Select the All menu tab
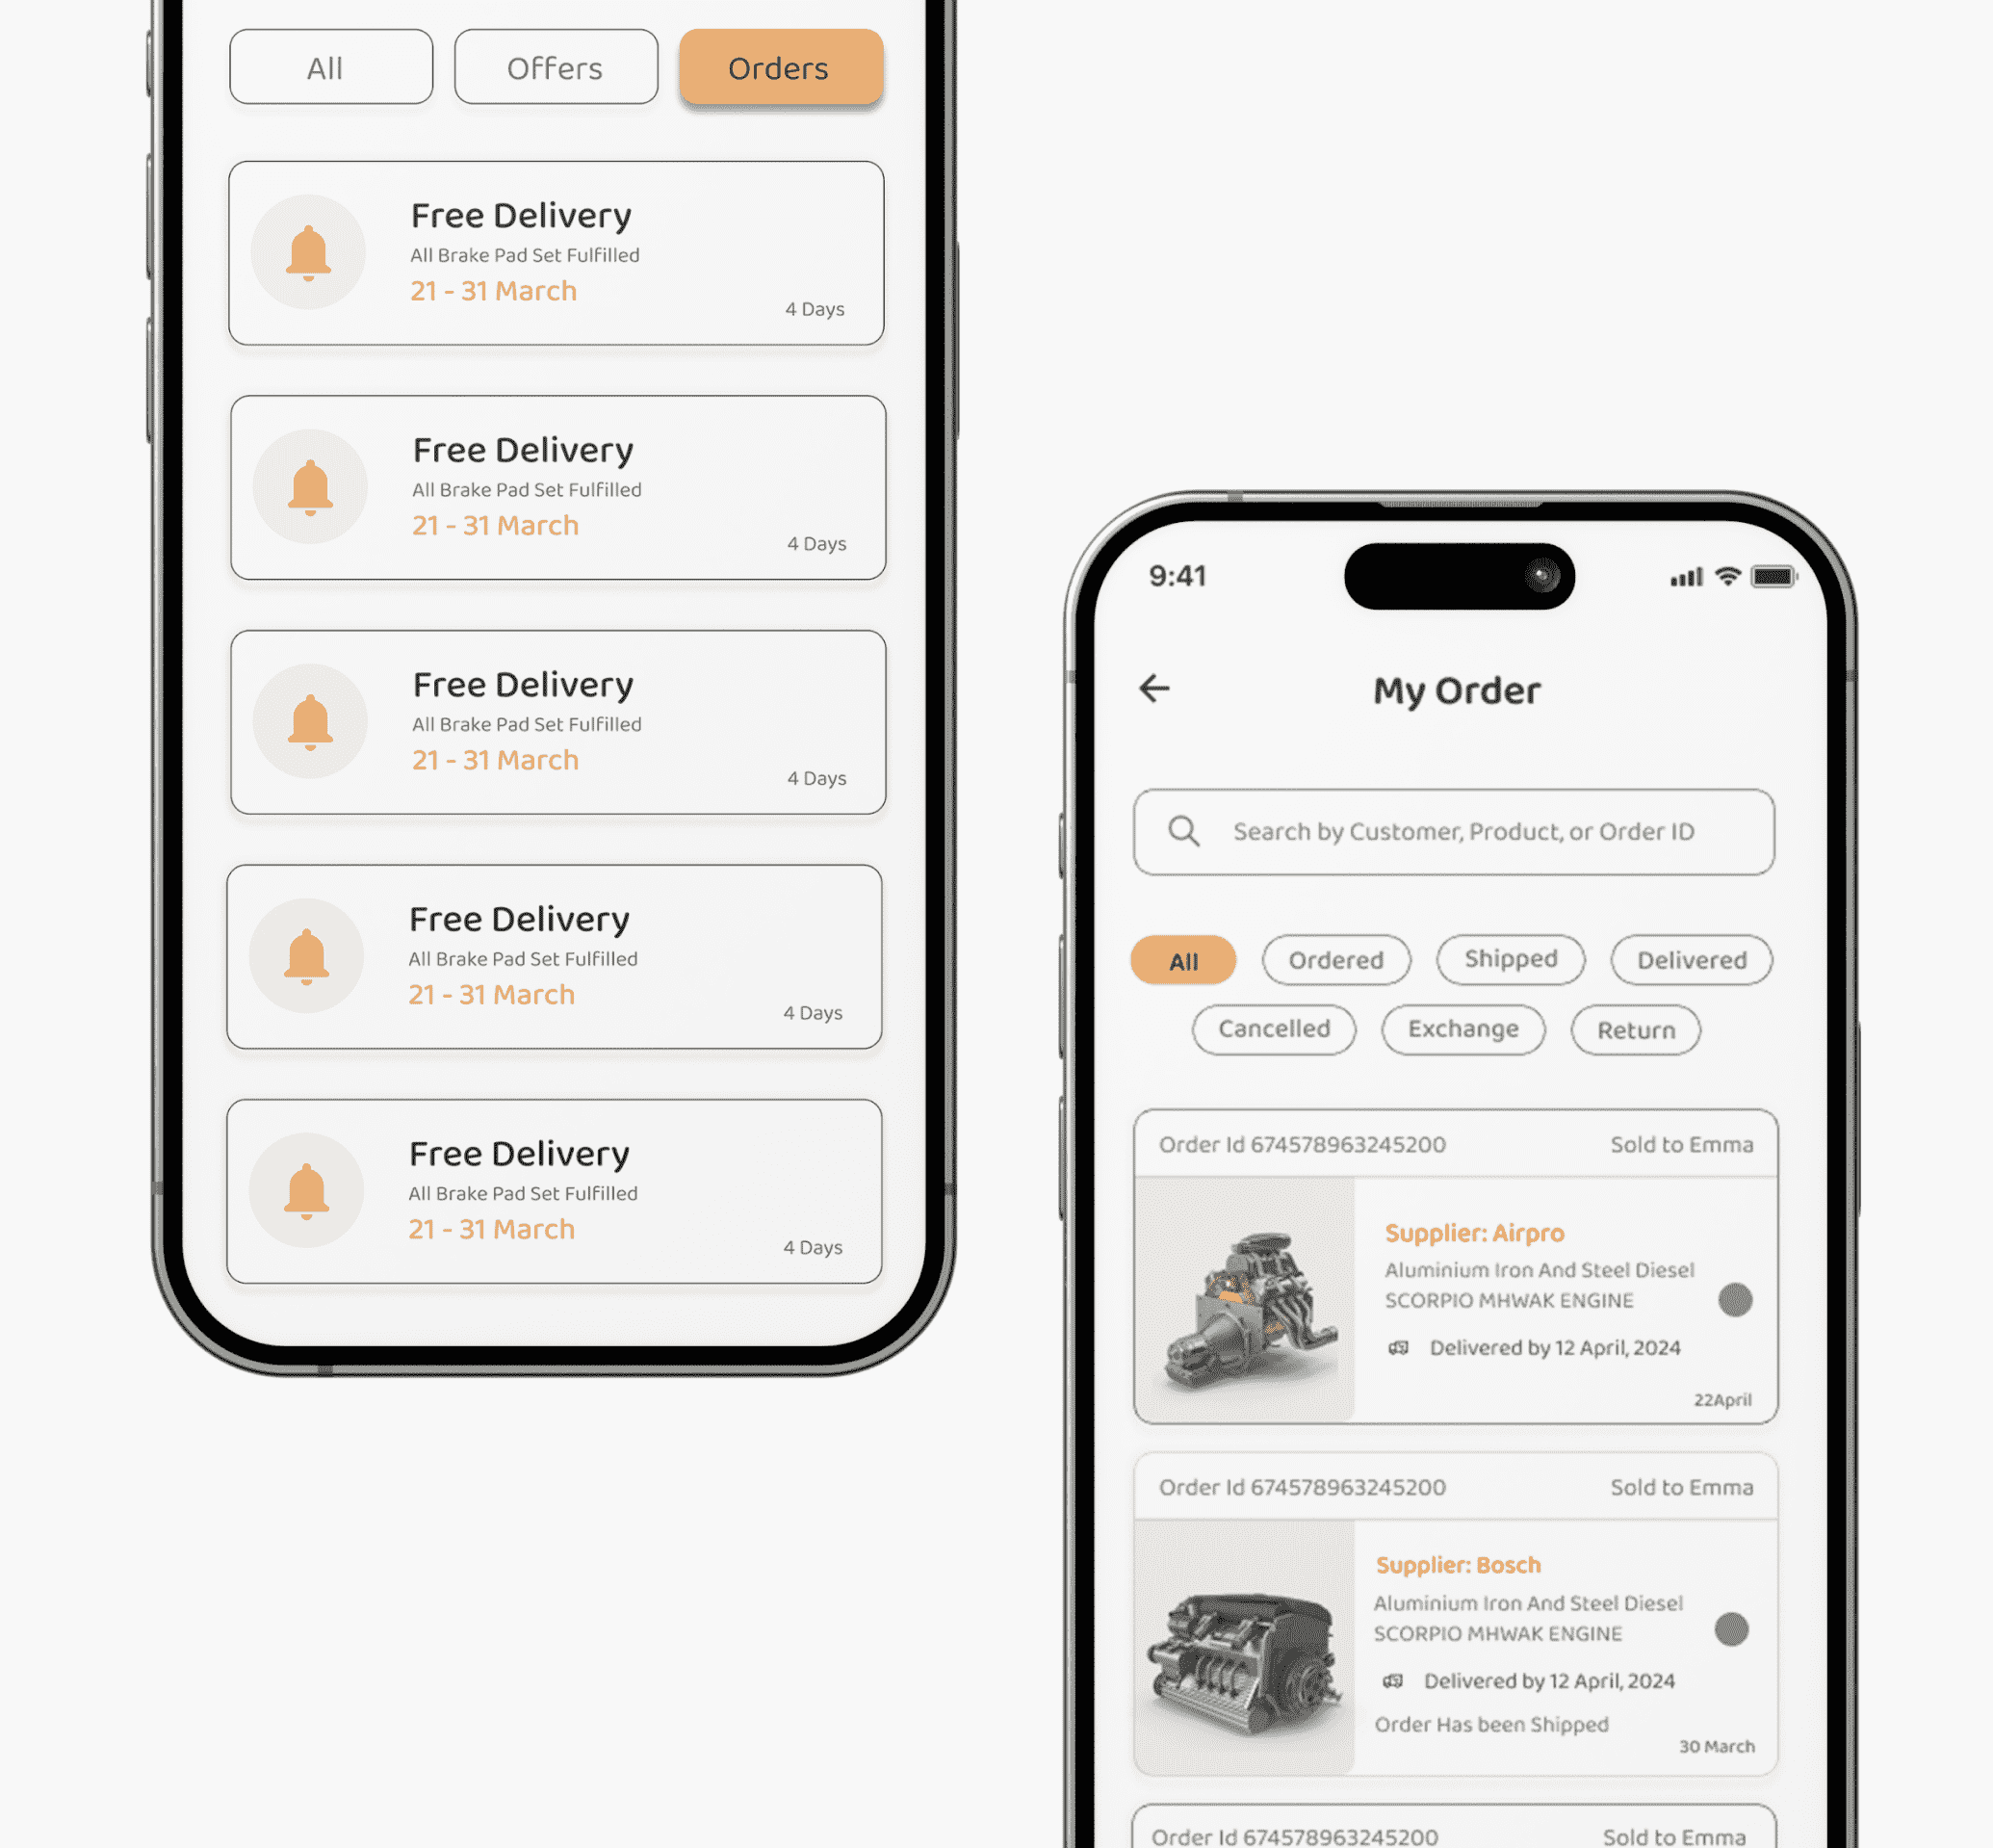1993x1848 pixels. pos(328,65)
